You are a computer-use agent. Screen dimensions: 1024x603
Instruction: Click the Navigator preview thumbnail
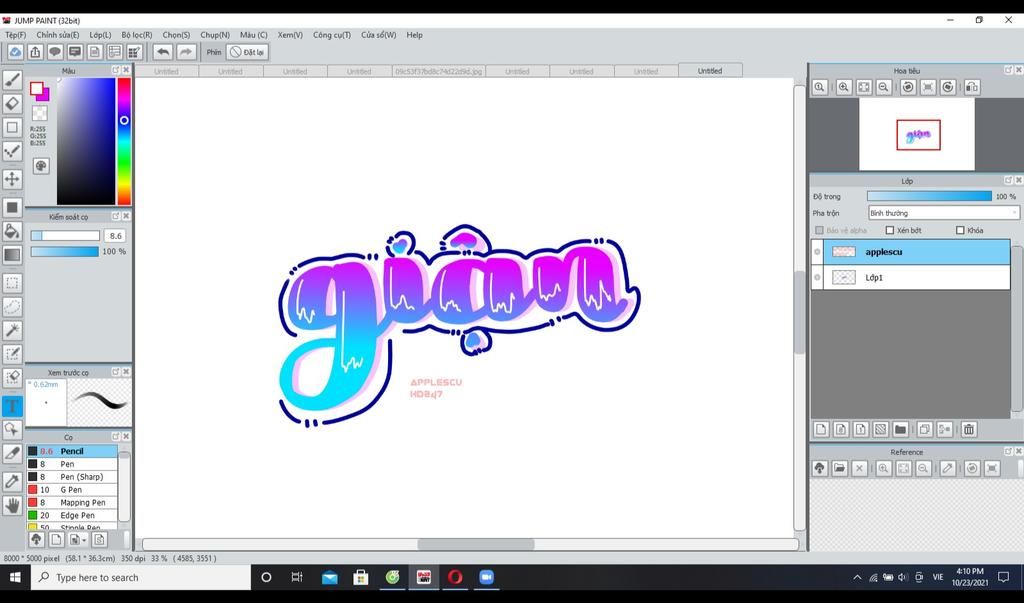tap(916, 135)
